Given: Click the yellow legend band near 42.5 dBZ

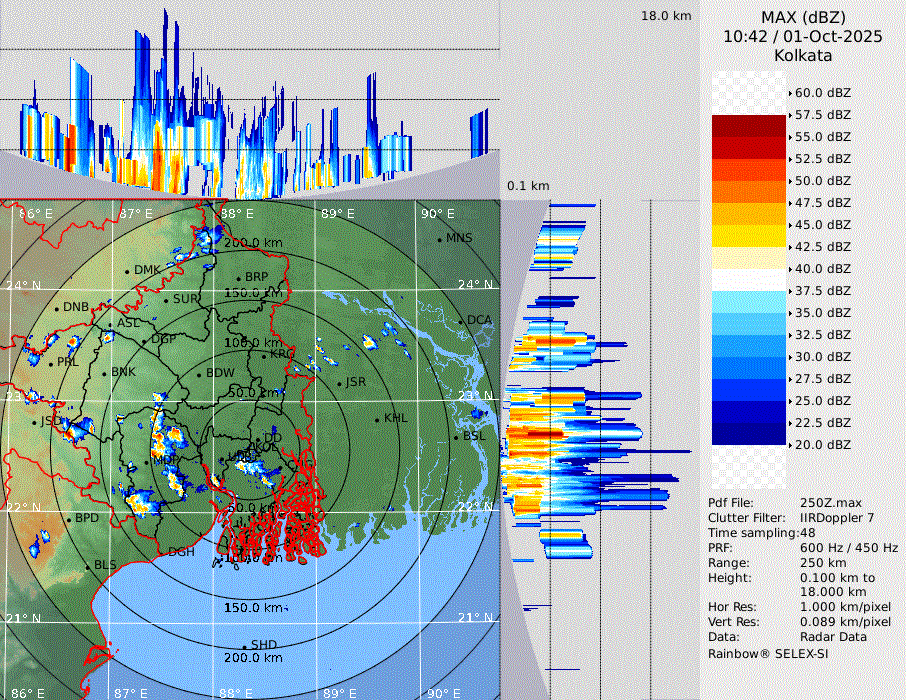Looking at the screenshot, I should coord(748,235).
